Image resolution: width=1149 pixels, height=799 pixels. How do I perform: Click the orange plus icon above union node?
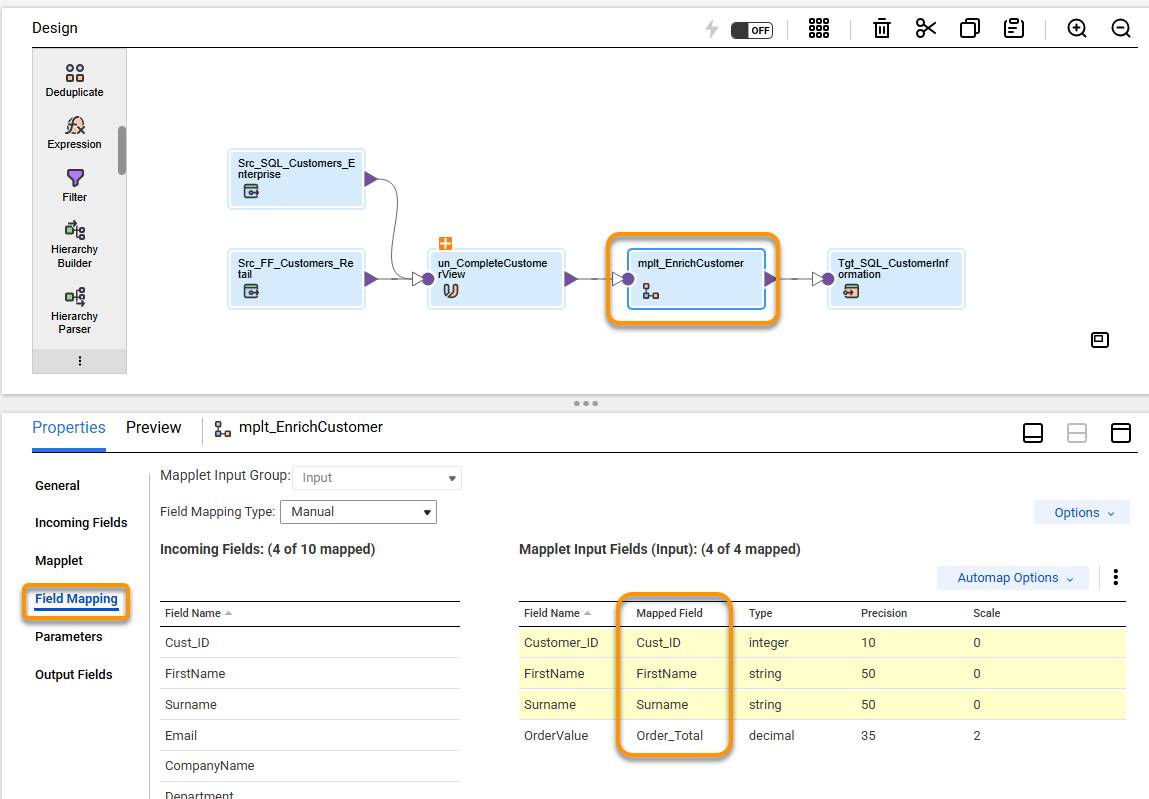tap(445, 243)
